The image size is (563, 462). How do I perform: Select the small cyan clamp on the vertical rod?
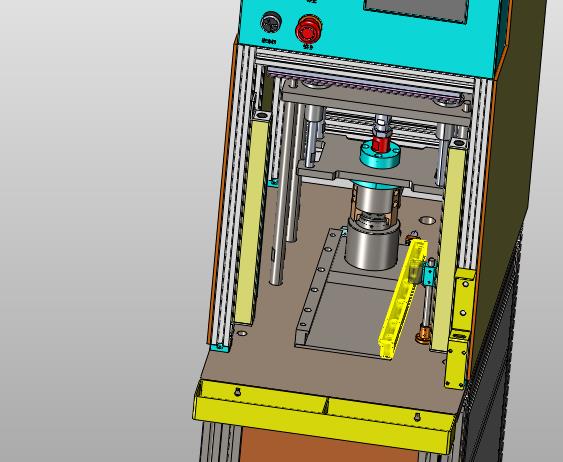pyautogui.click(x=429, y=274)
